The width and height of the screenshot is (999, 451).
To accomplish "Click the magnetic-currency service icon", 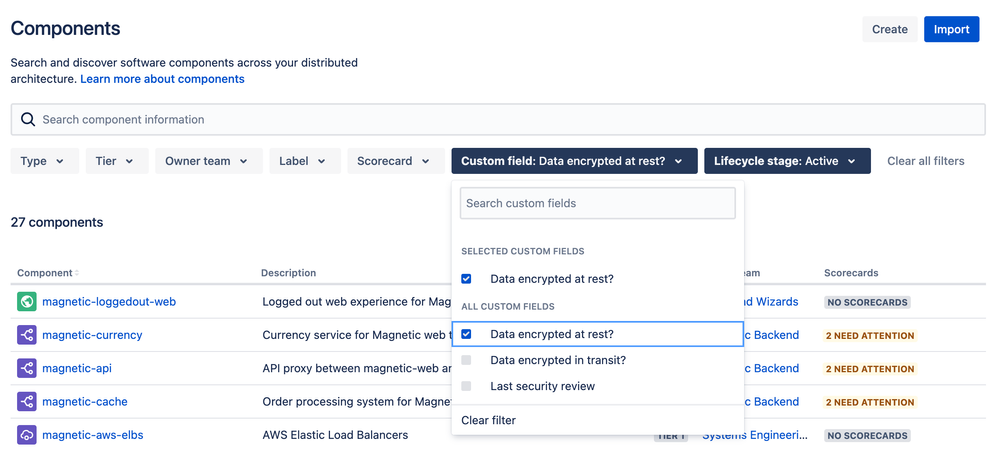I will tap(27, 335).
